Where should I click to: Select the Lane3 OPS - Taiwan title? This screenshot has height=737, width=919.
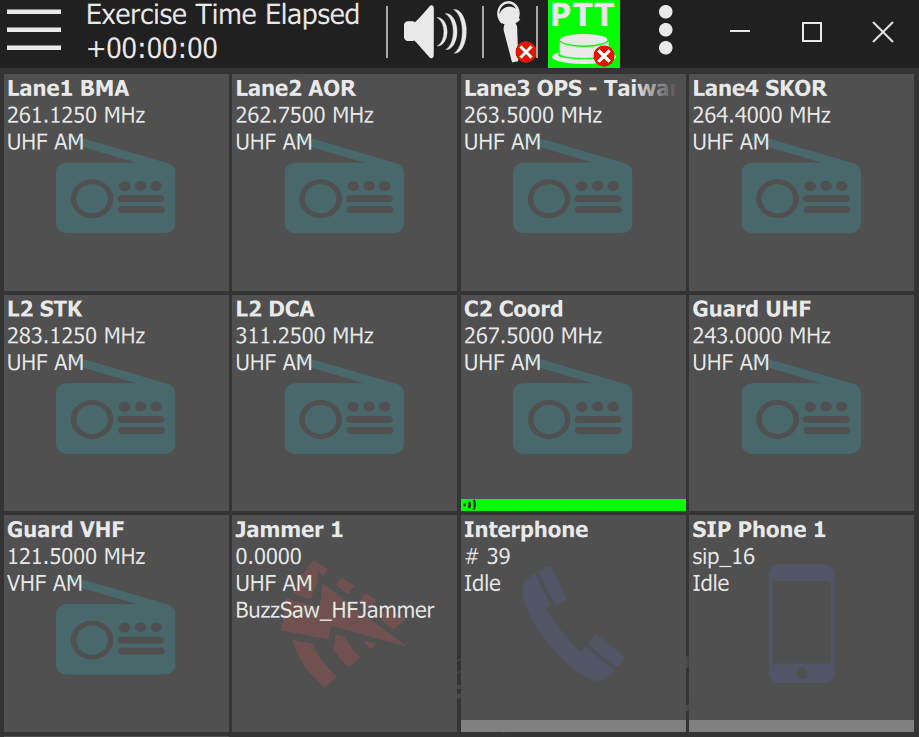click(x=570, y=89)
